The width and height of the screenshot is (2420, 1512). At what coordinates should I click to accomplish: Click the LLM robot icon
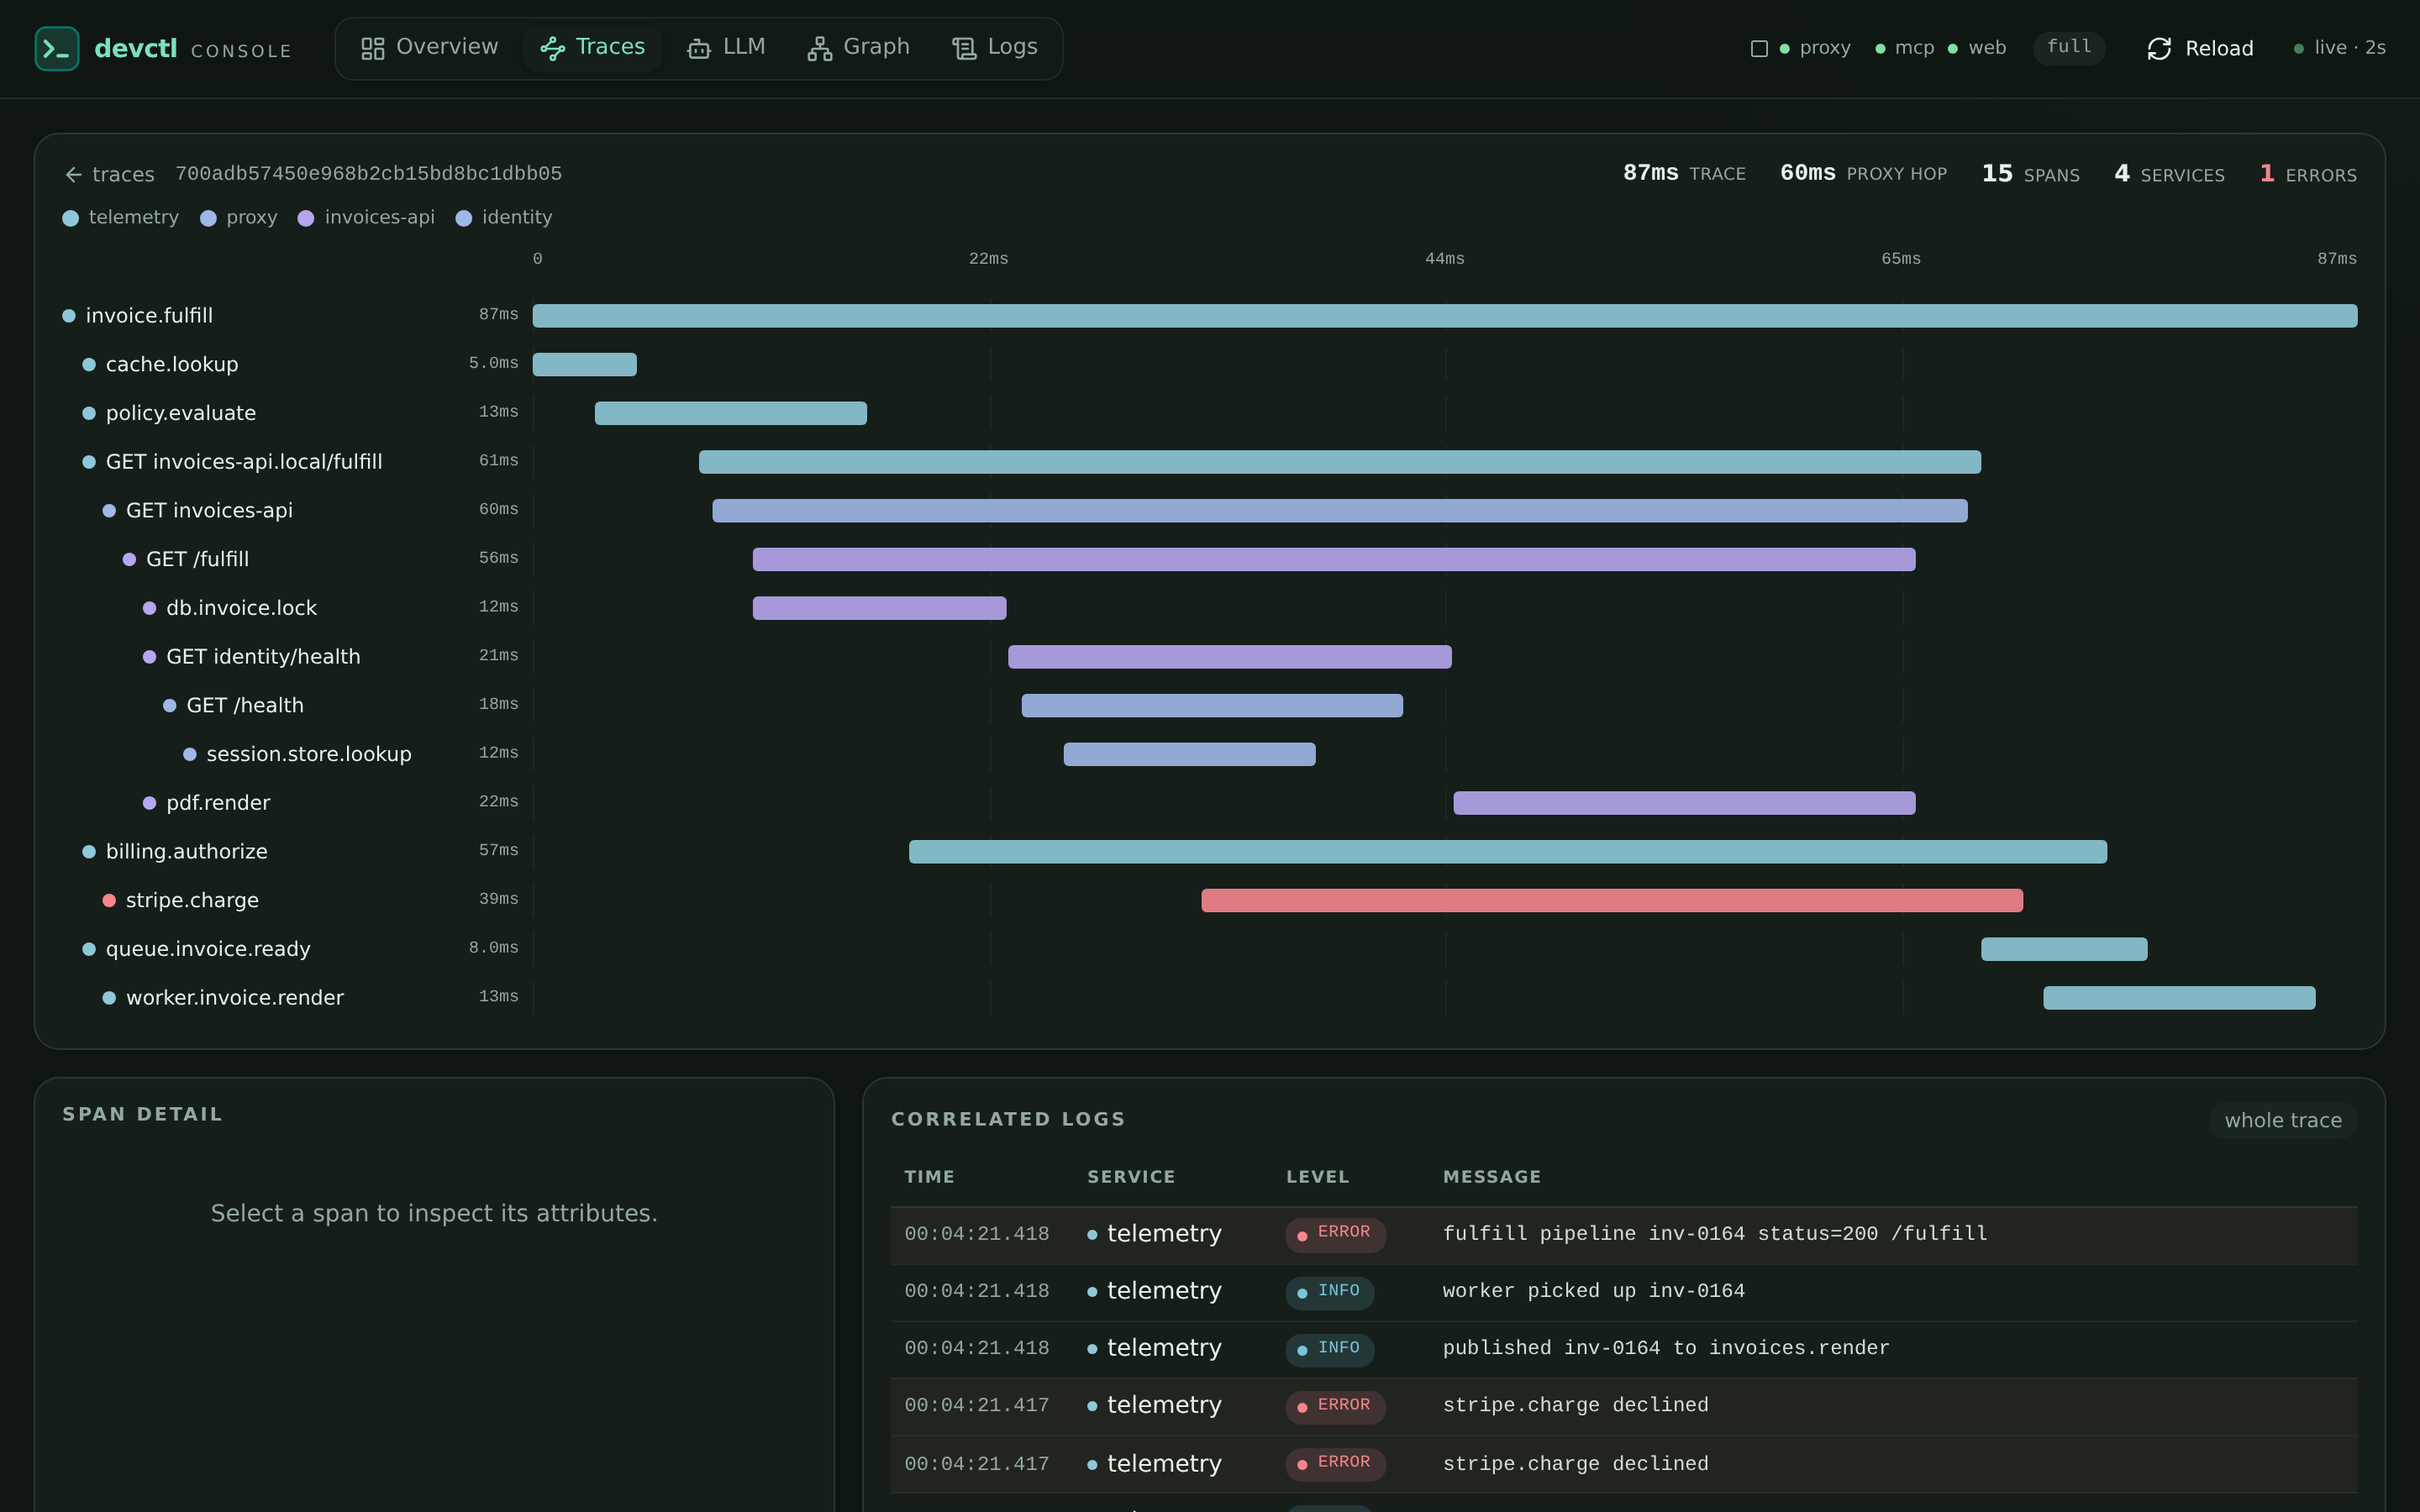(x=699, y=48)
